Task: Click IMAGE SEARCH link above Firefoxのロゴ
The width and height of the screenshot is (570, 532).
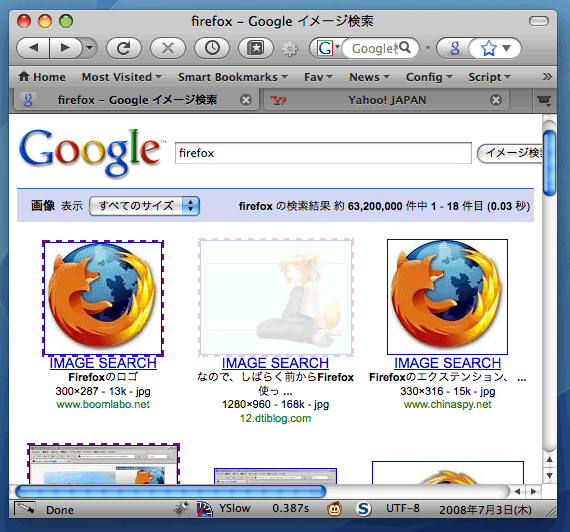Action: coord(103,363)
